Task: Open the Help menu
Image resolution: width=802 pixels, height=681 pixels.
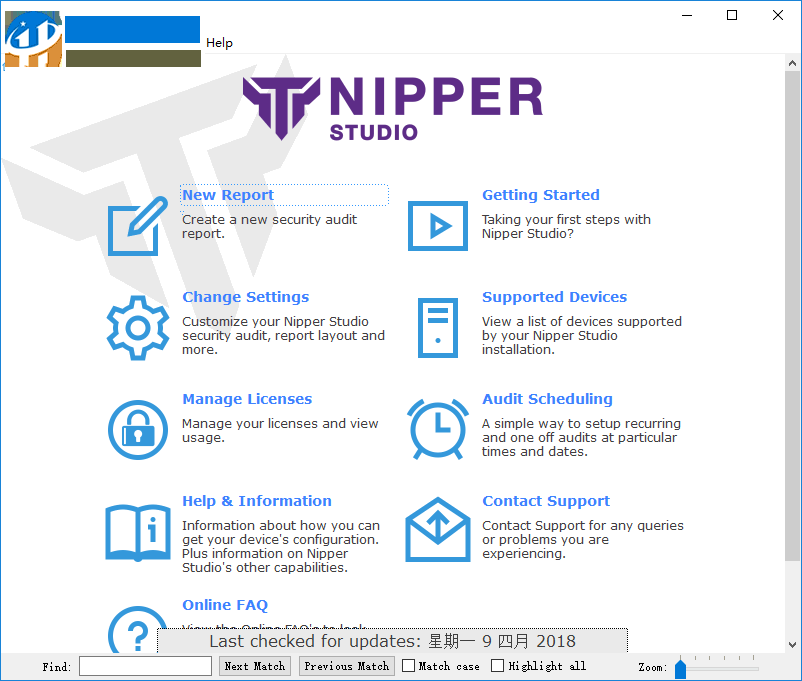Action: tap(219, 43)
